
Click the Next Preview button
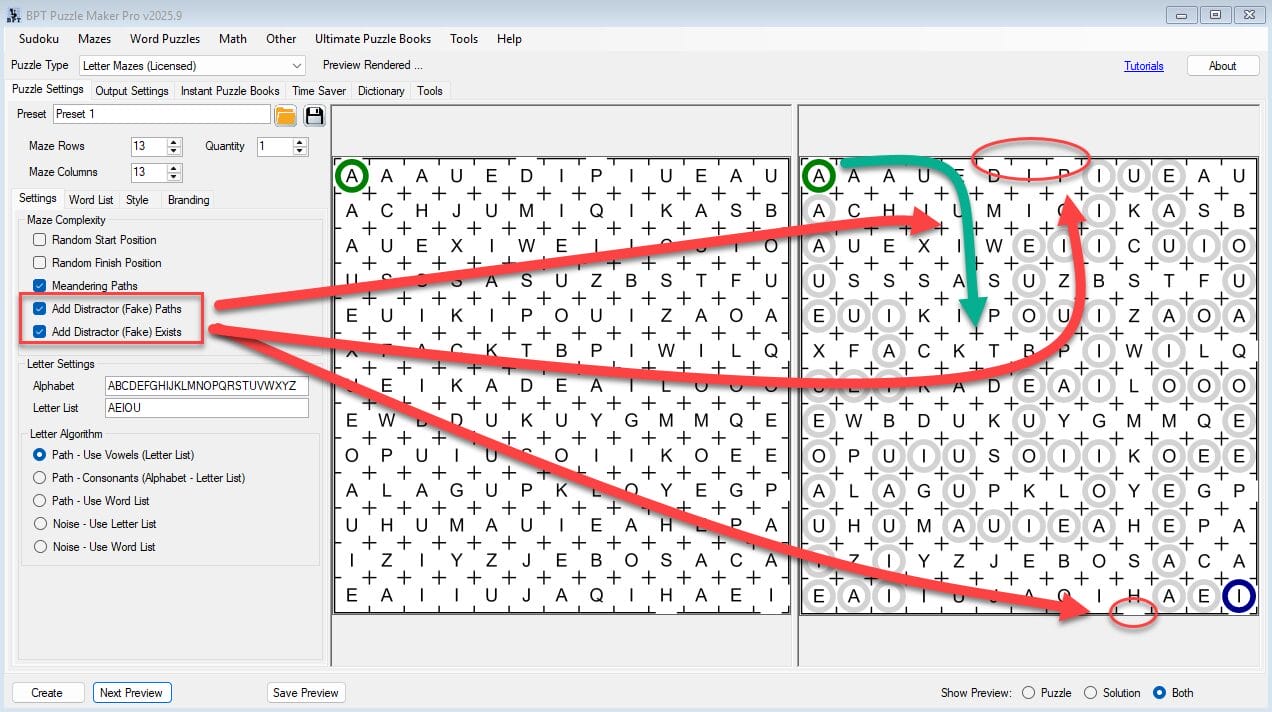point(131,693)
